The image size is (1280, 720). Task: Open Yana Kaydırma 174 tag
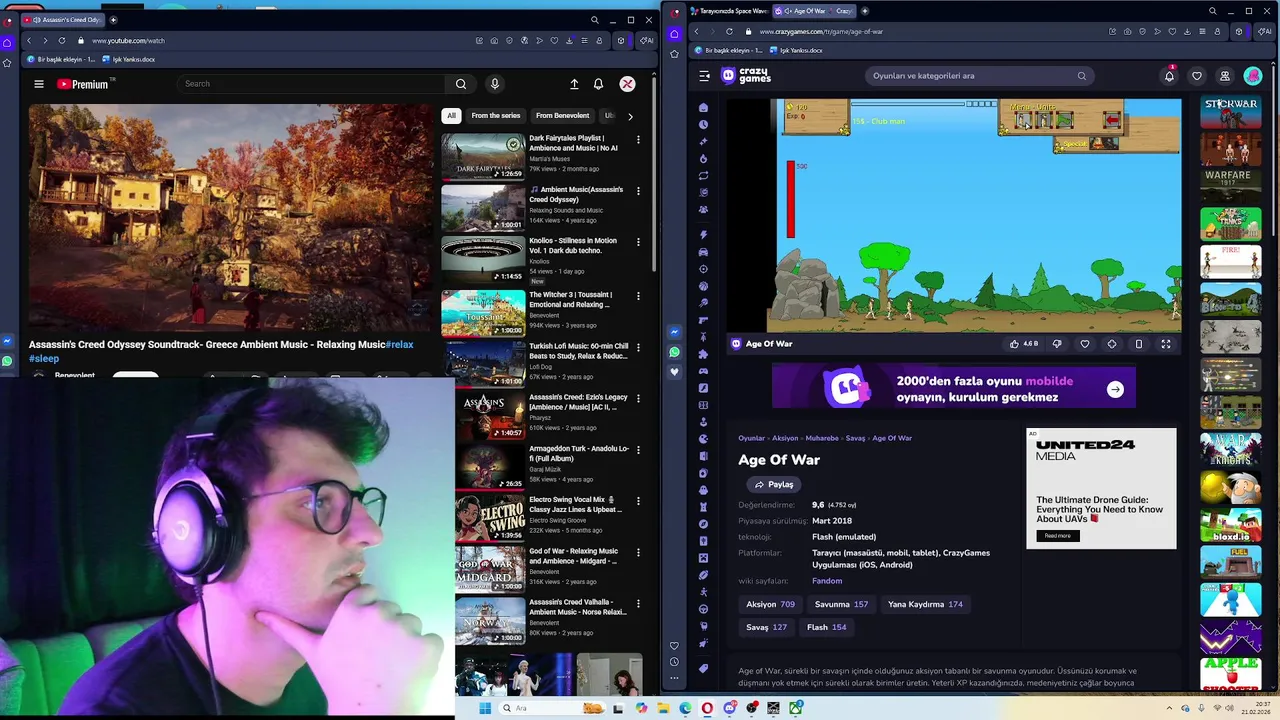pos(925,604)
